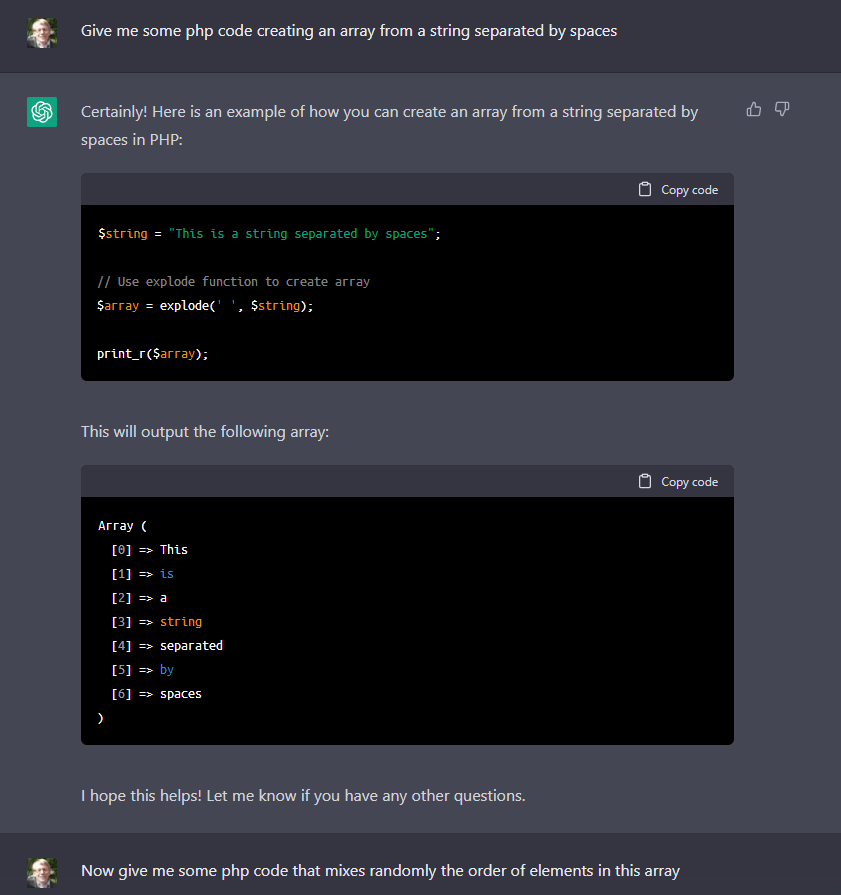
Task: Click the thumbs up icon on the response
Action: click(x=754, y=109)
